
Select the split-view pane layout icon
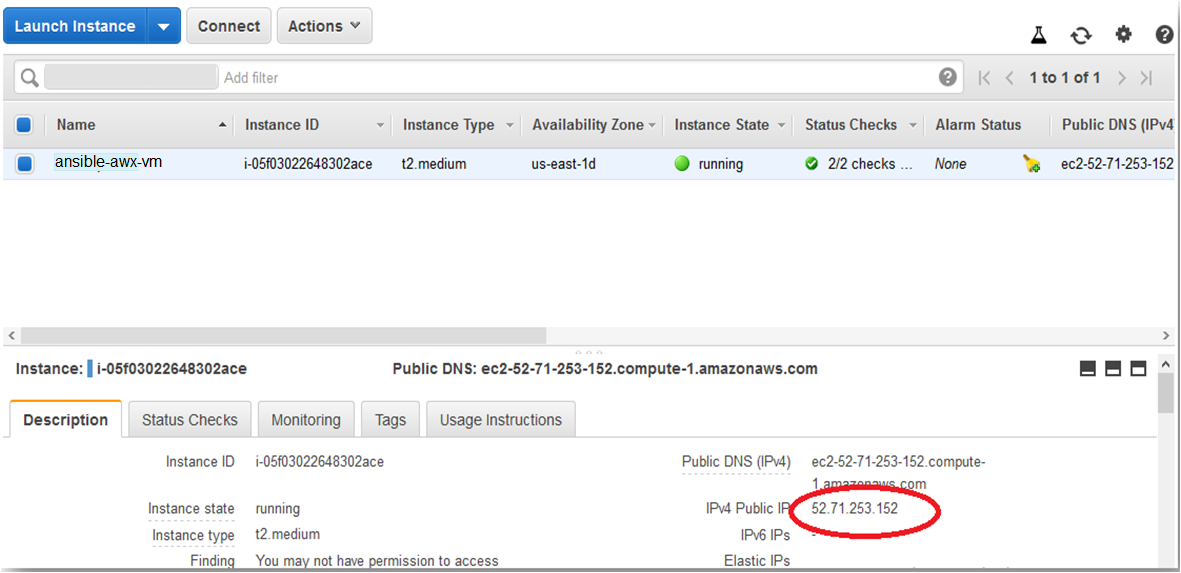point(1113,368)
